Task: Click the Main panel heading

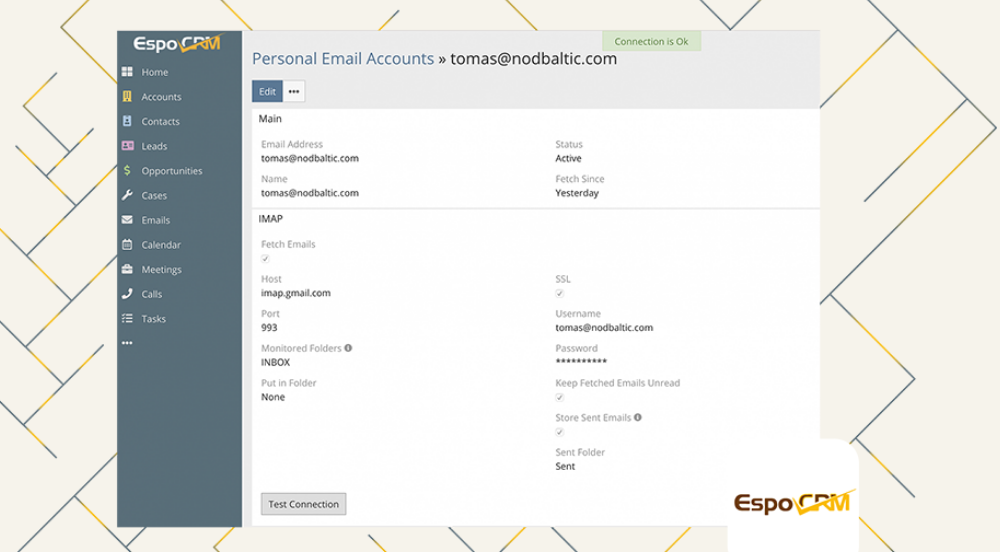Action: (270, 119)
